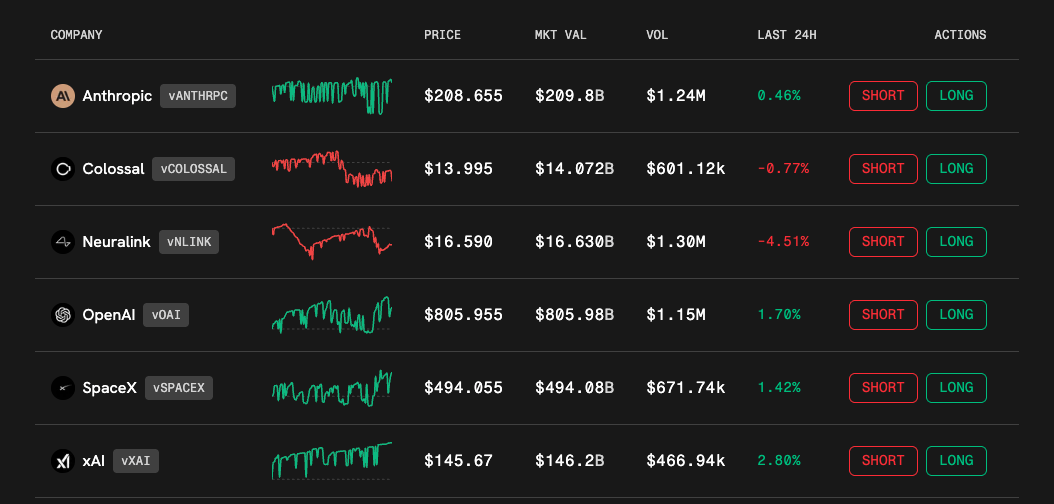
Task: Sort by LAST 24H column header
Action: click(787, 35)
